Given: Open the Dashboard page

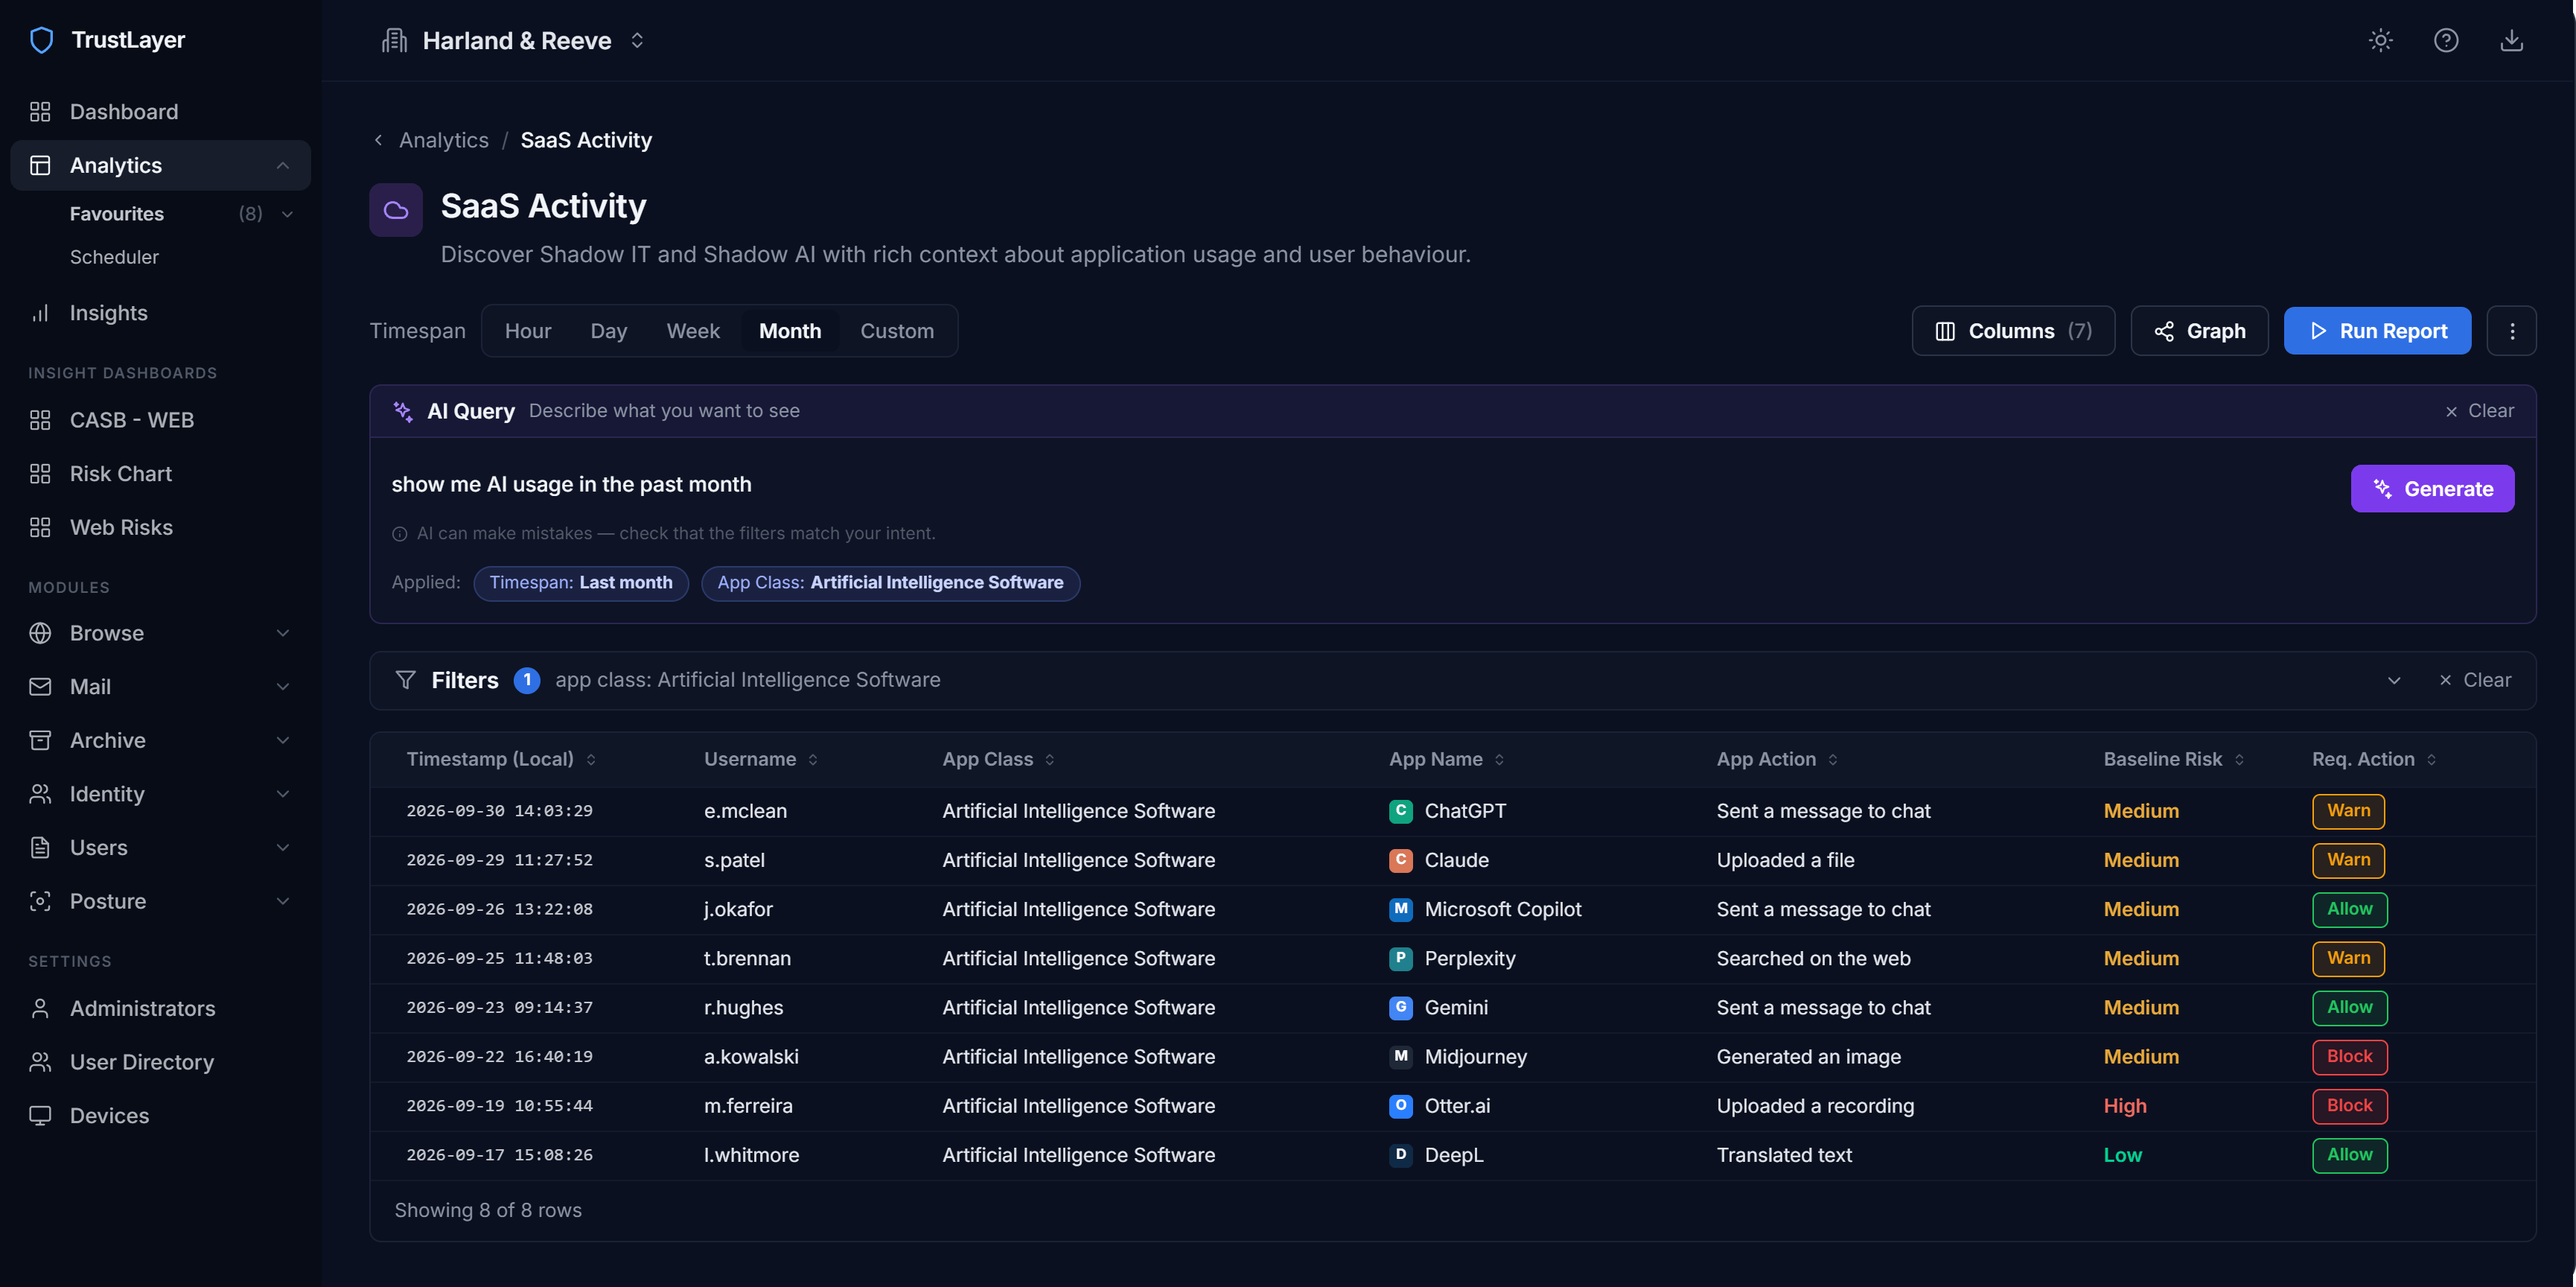Looking at the screenshot, I should [160, 112].
